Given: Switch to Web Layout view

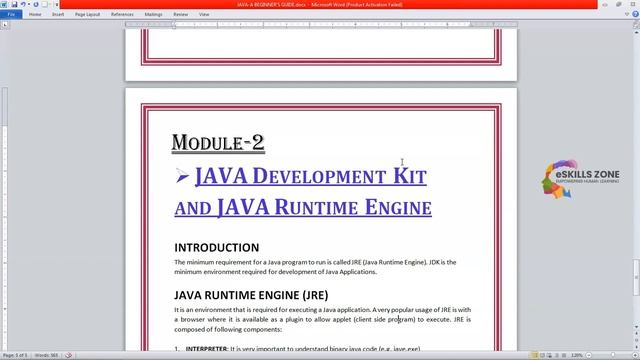Looking at the screenshot, I should [x=549, y=356].
